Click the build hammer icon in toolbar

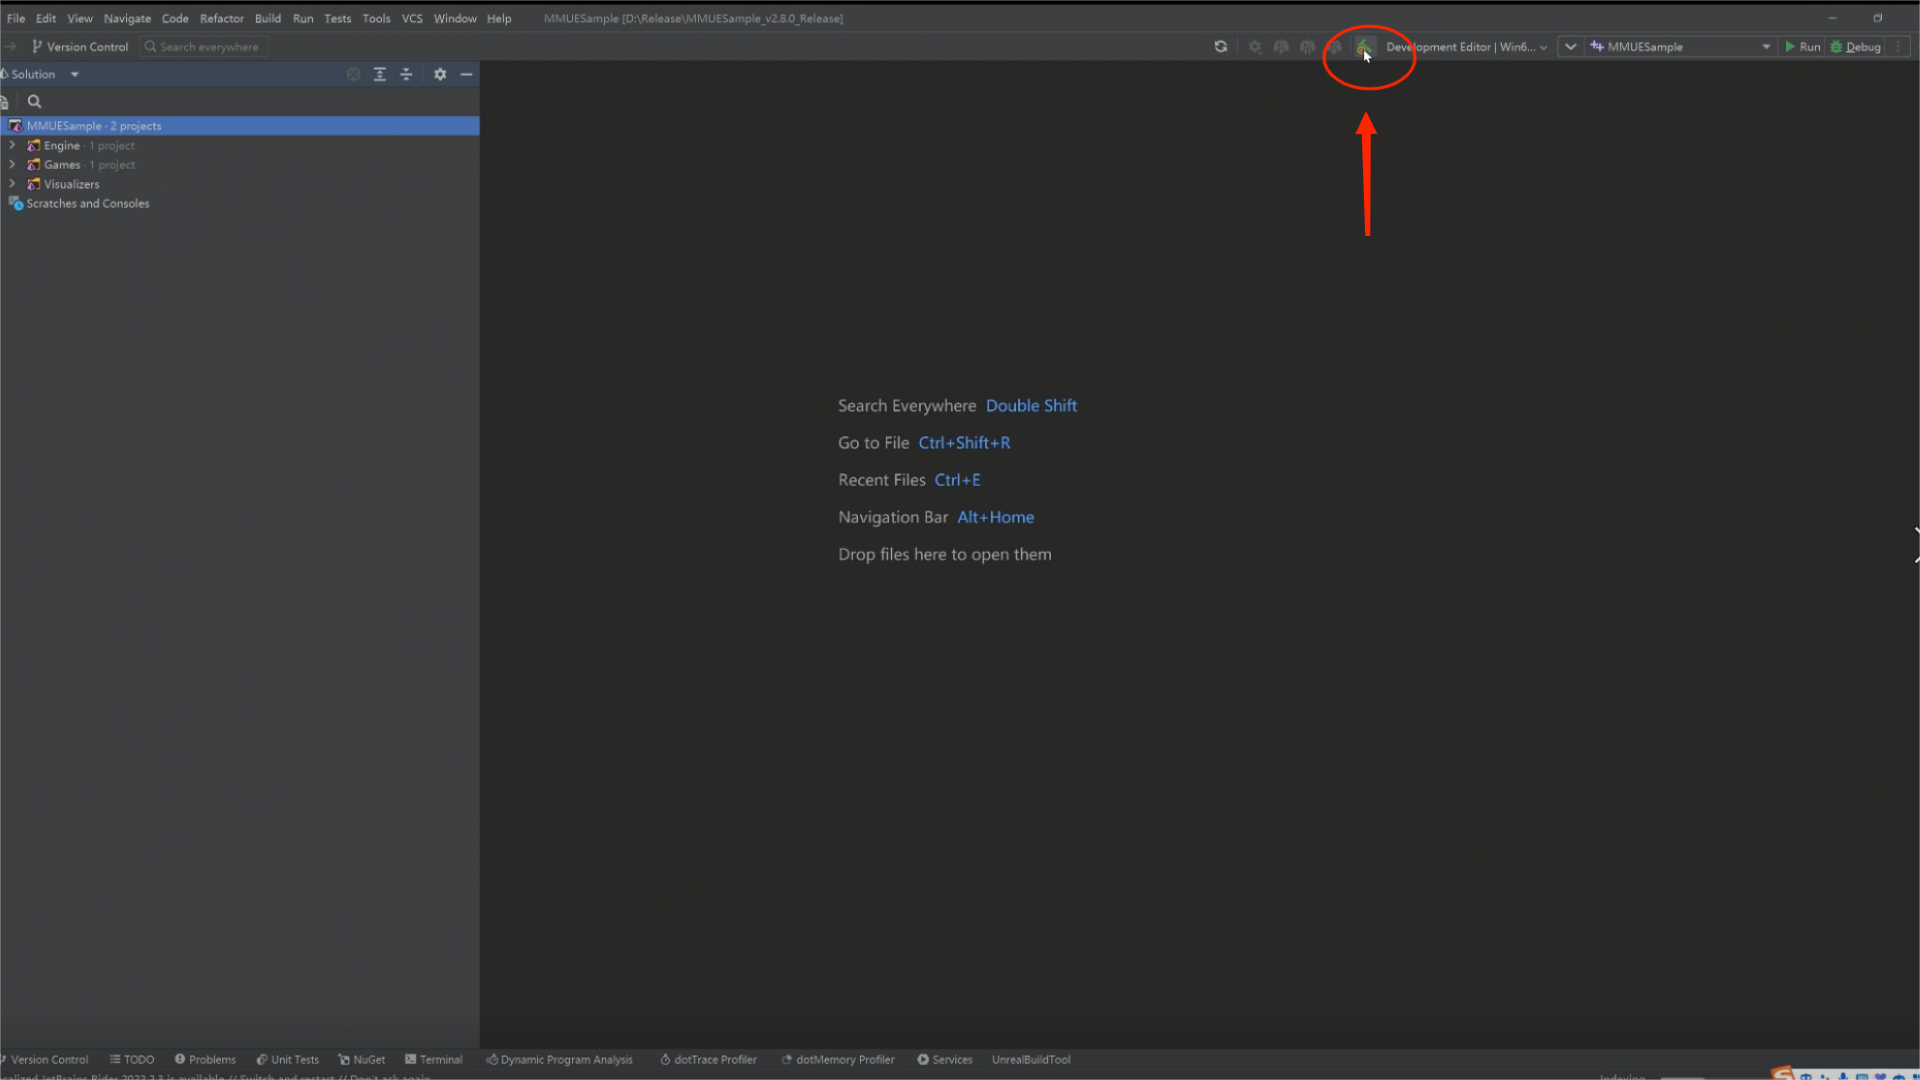[x=1364, y=46]
